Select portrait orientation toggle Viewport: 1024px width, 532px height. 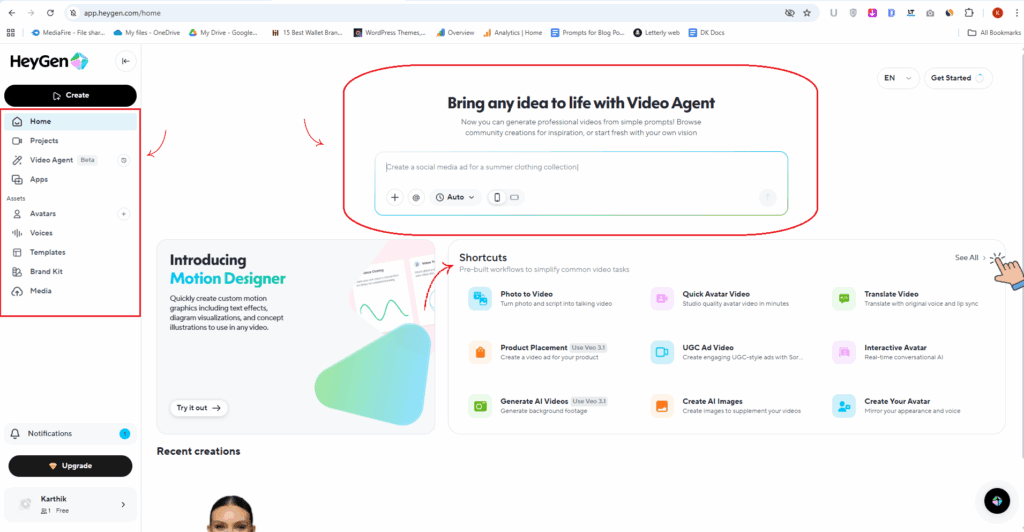(x=497, y=197)
